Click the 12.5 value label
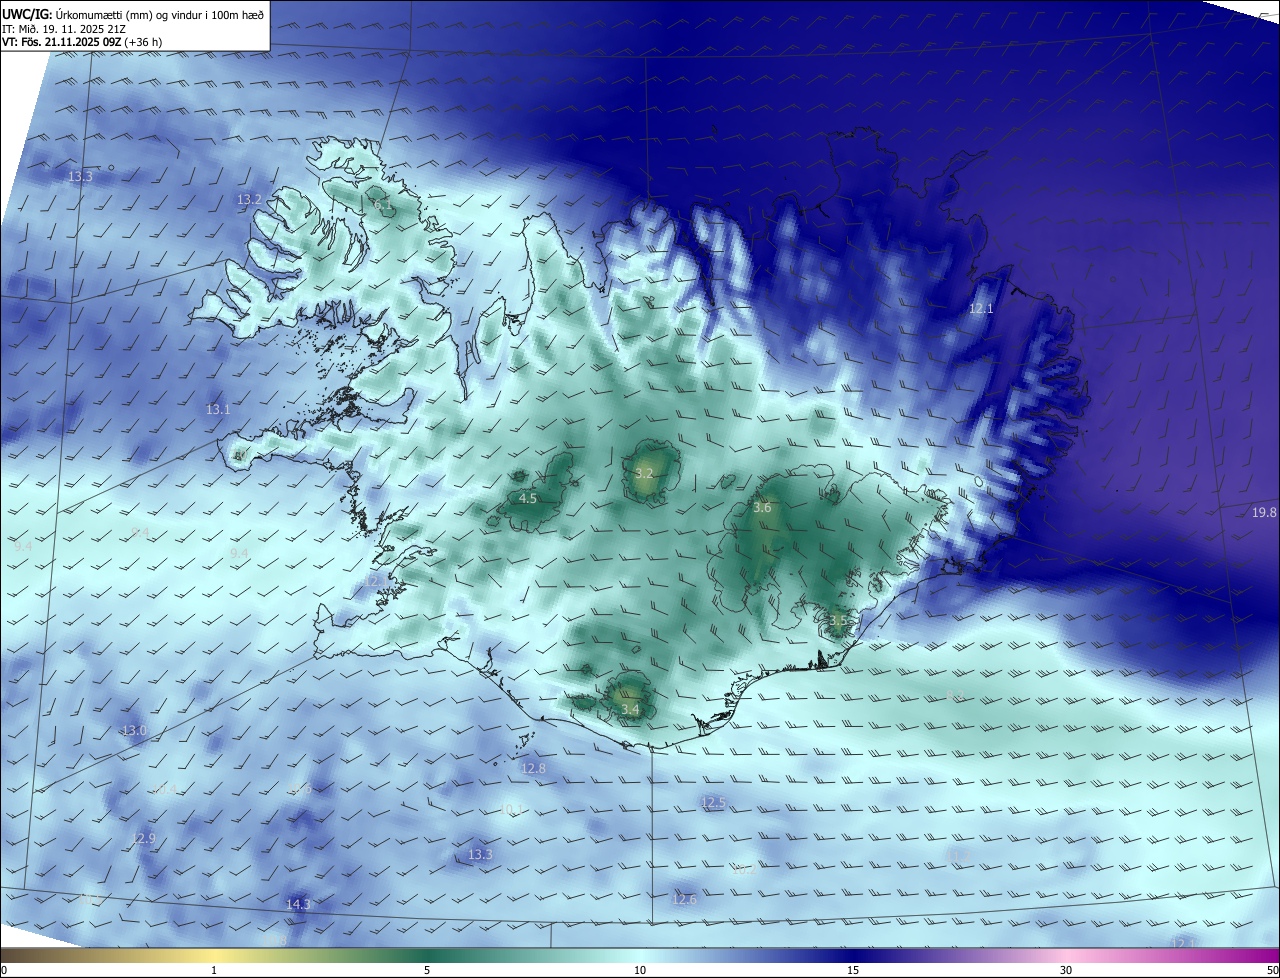The width and height of the screenshot is (1280, 978). click(713, 802)
